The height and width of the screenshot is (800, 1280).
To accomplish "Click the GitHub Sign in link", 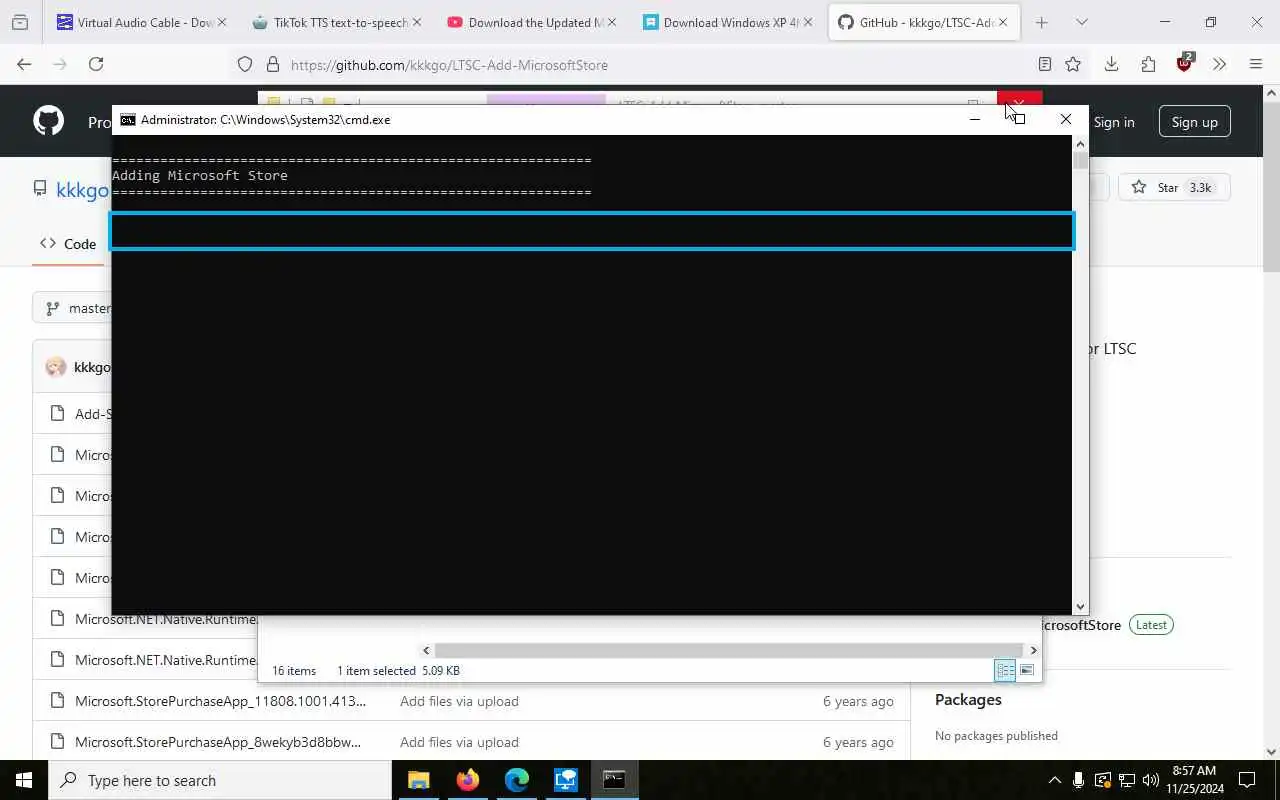I will [1114, 122].
